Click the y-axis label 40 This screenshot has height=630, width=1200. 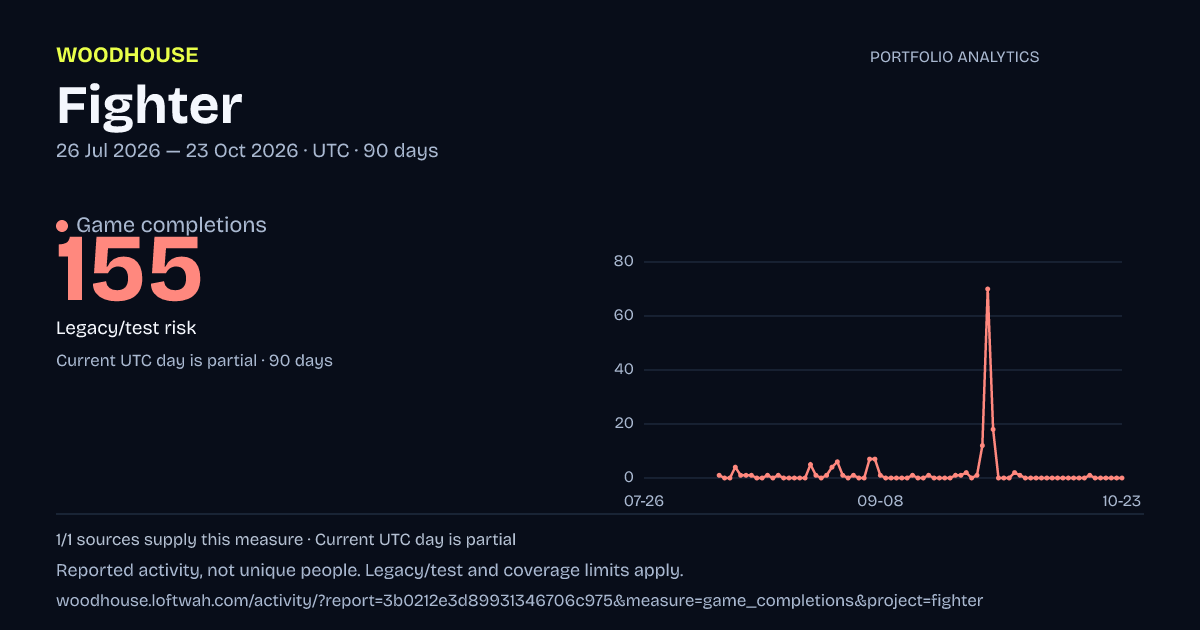click(x=624, y=370)
